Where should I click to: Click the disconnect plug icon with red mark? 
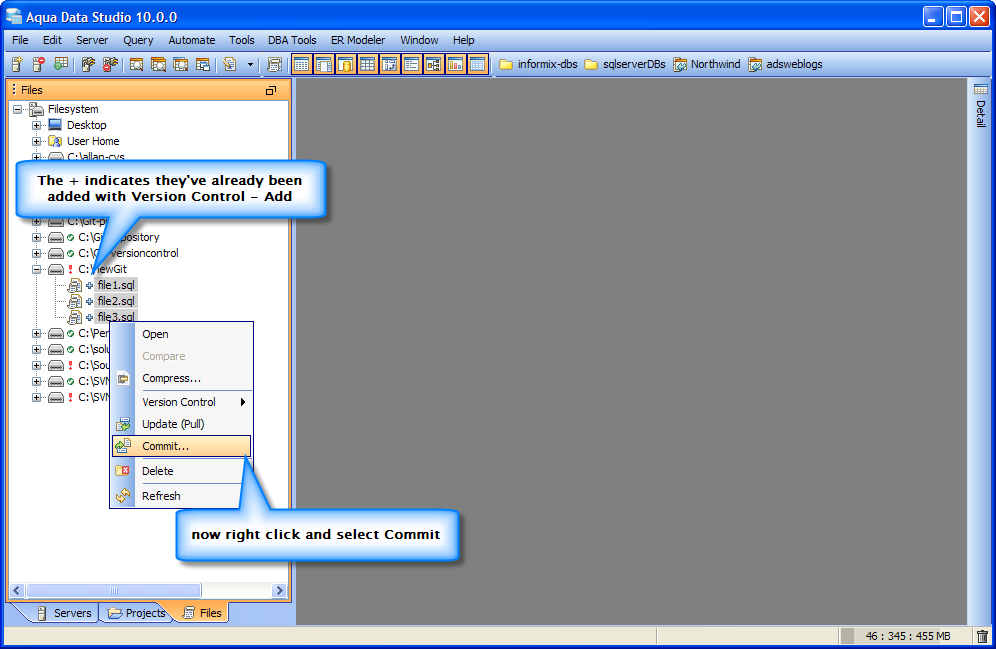pos(111,64)
